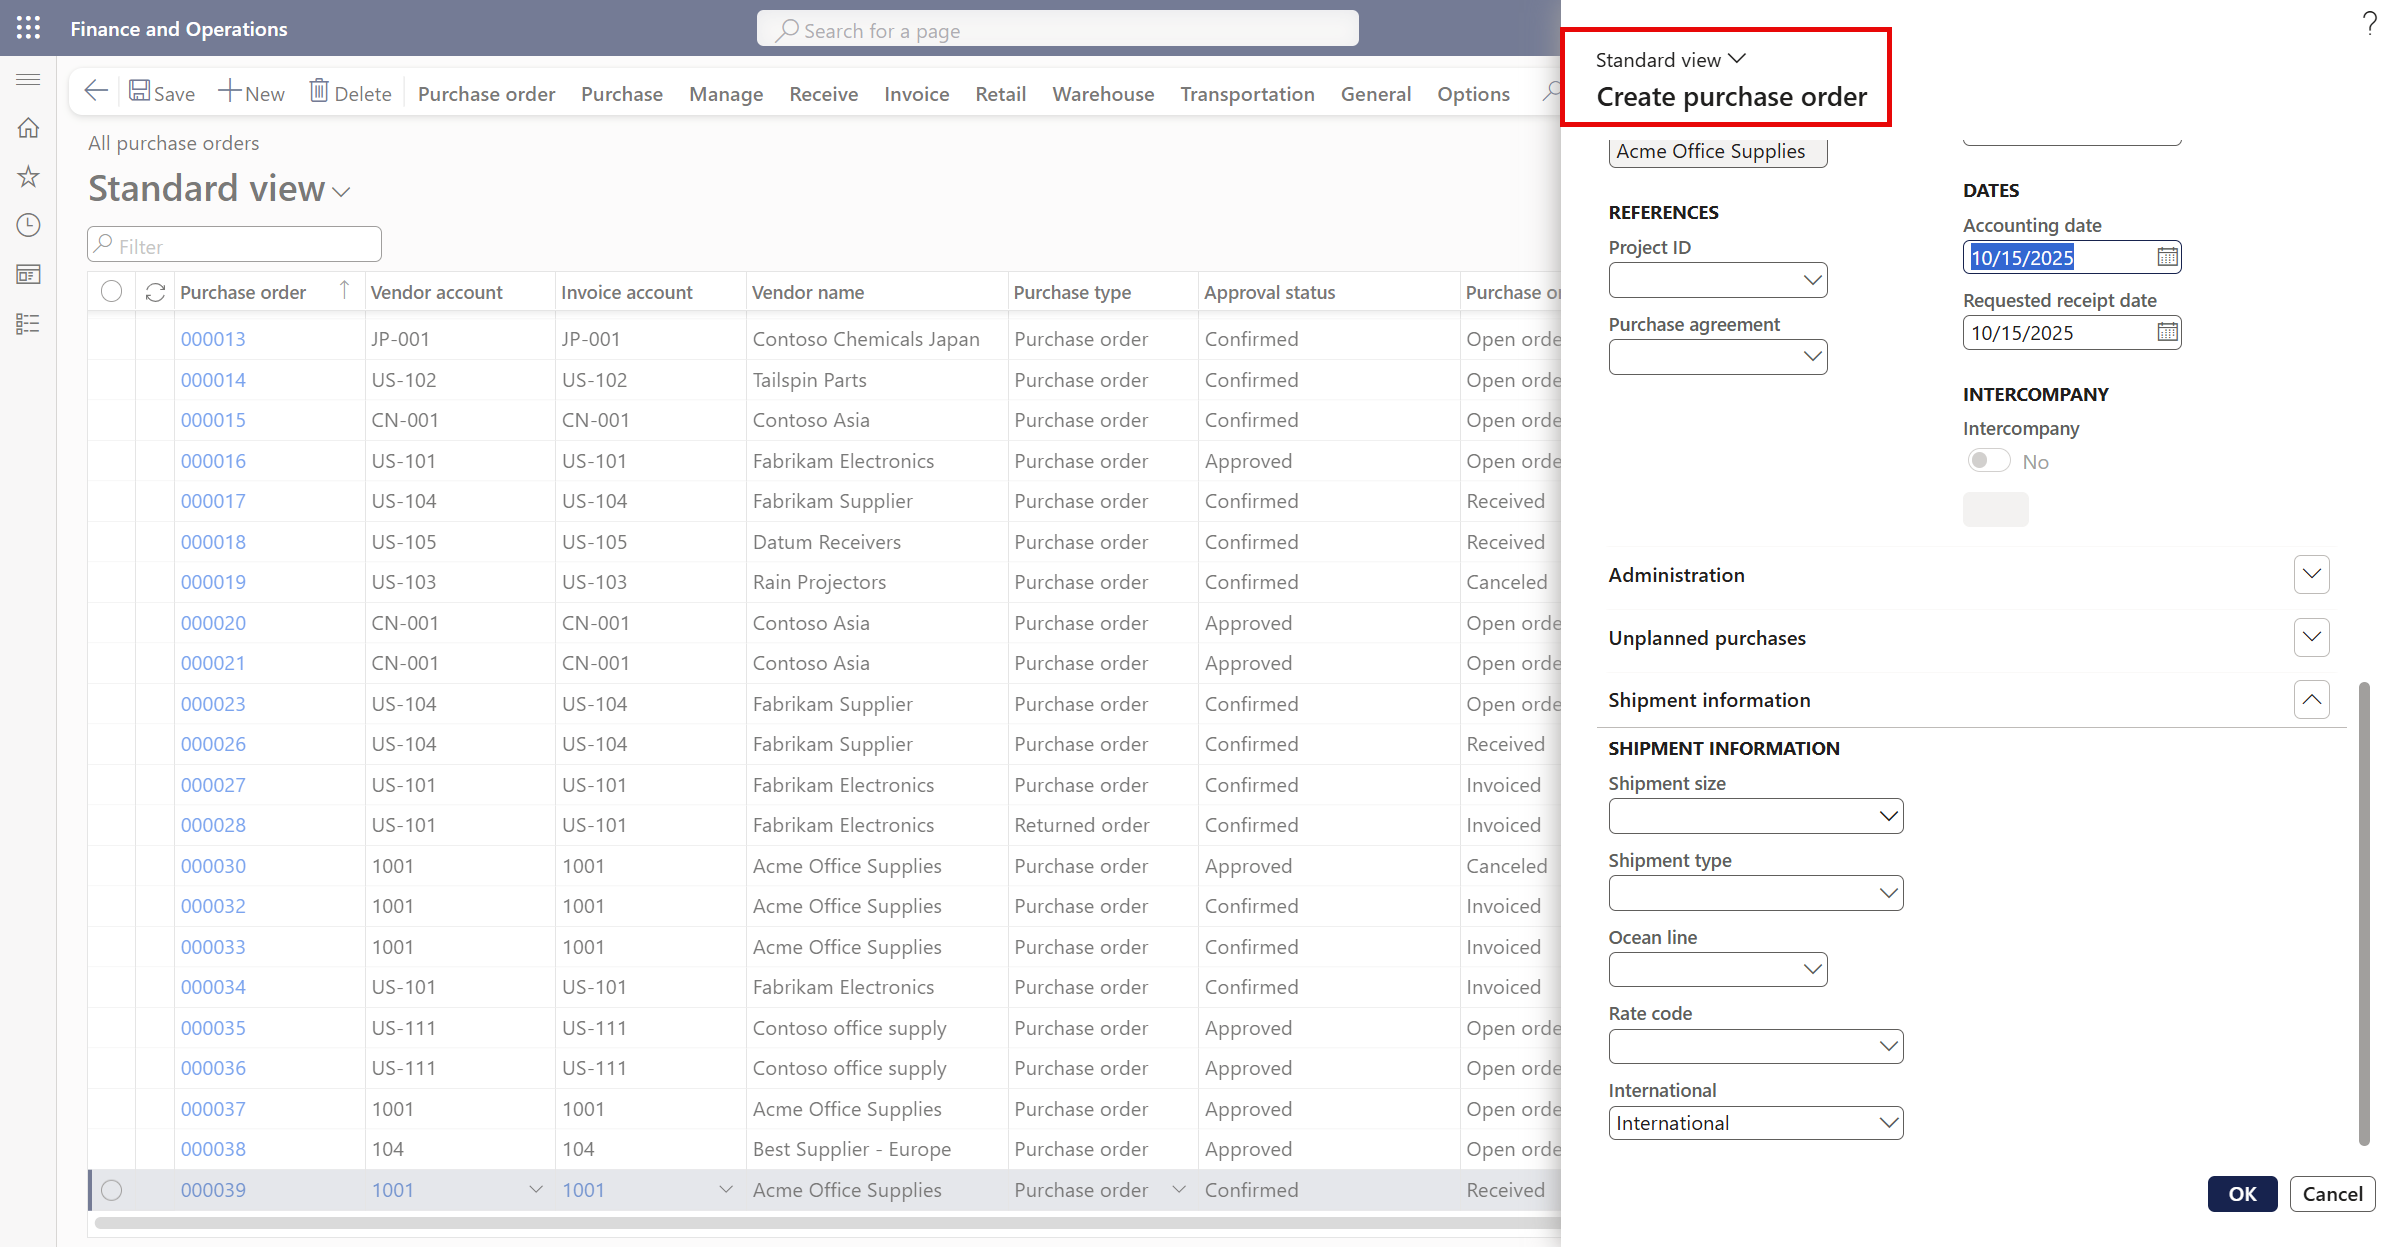The width and height of the screenshot is (2400, 1247).
Task: Open the app launcher waffle icon
Action: pyautogui.click(x=28, y=28)
